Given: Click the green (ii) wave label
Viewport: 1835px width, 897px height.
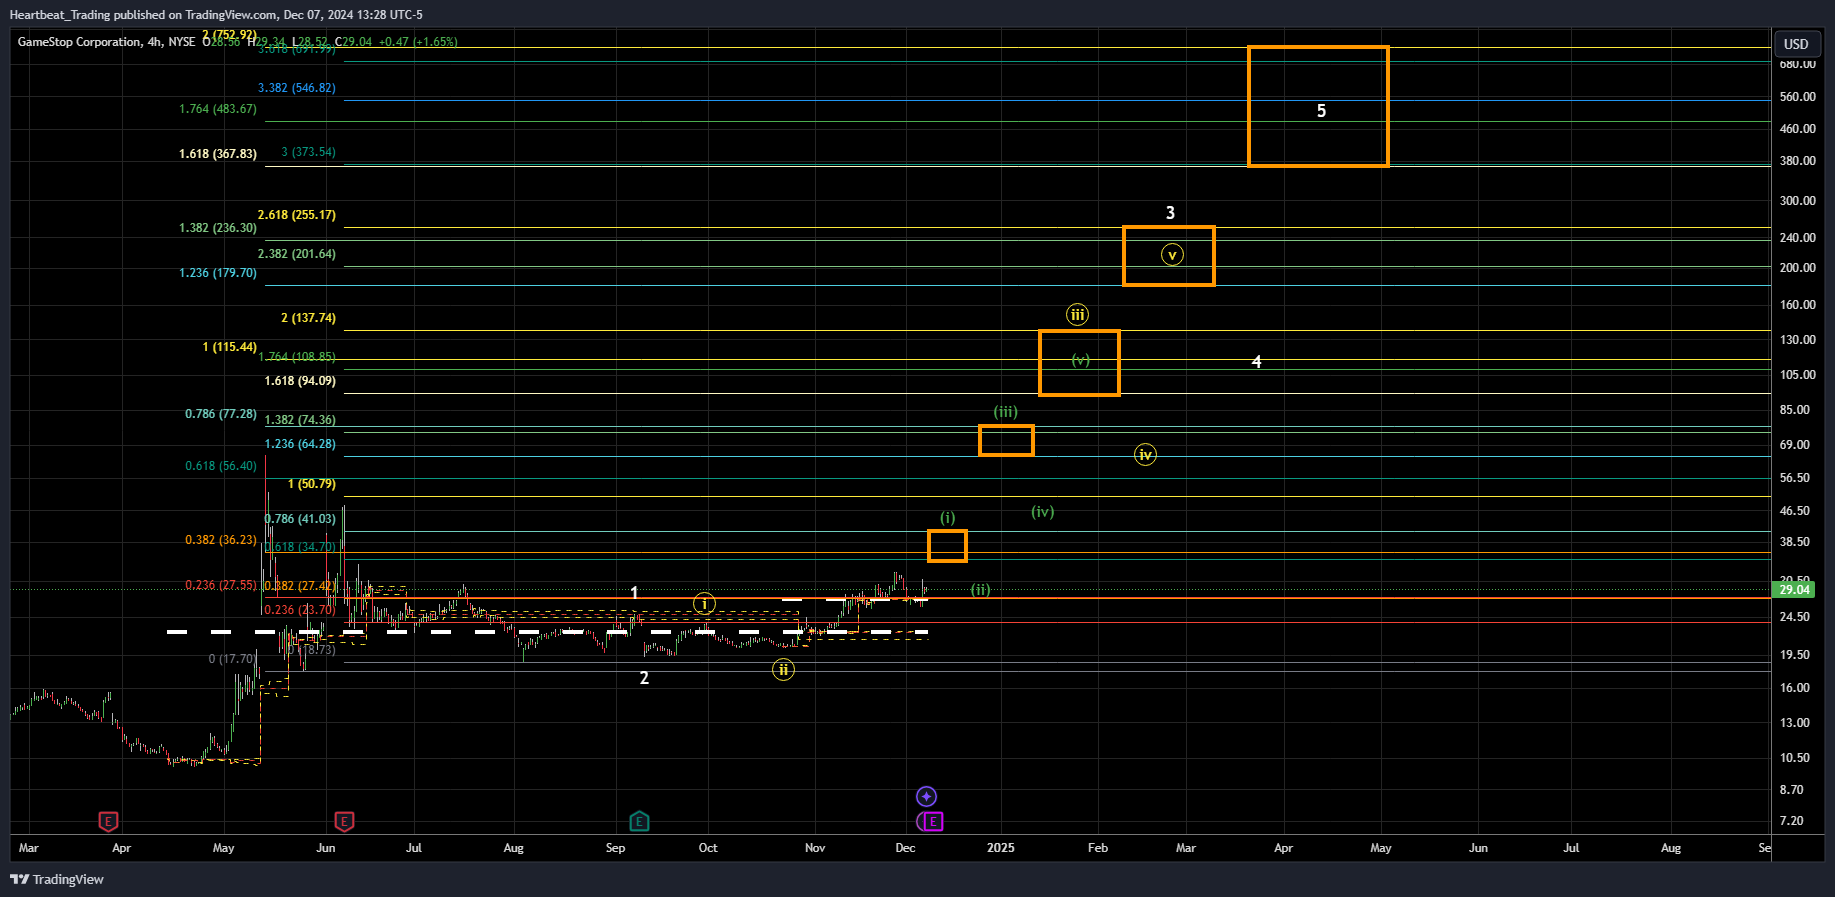Looking at the screenshot, I should (980, 590).
